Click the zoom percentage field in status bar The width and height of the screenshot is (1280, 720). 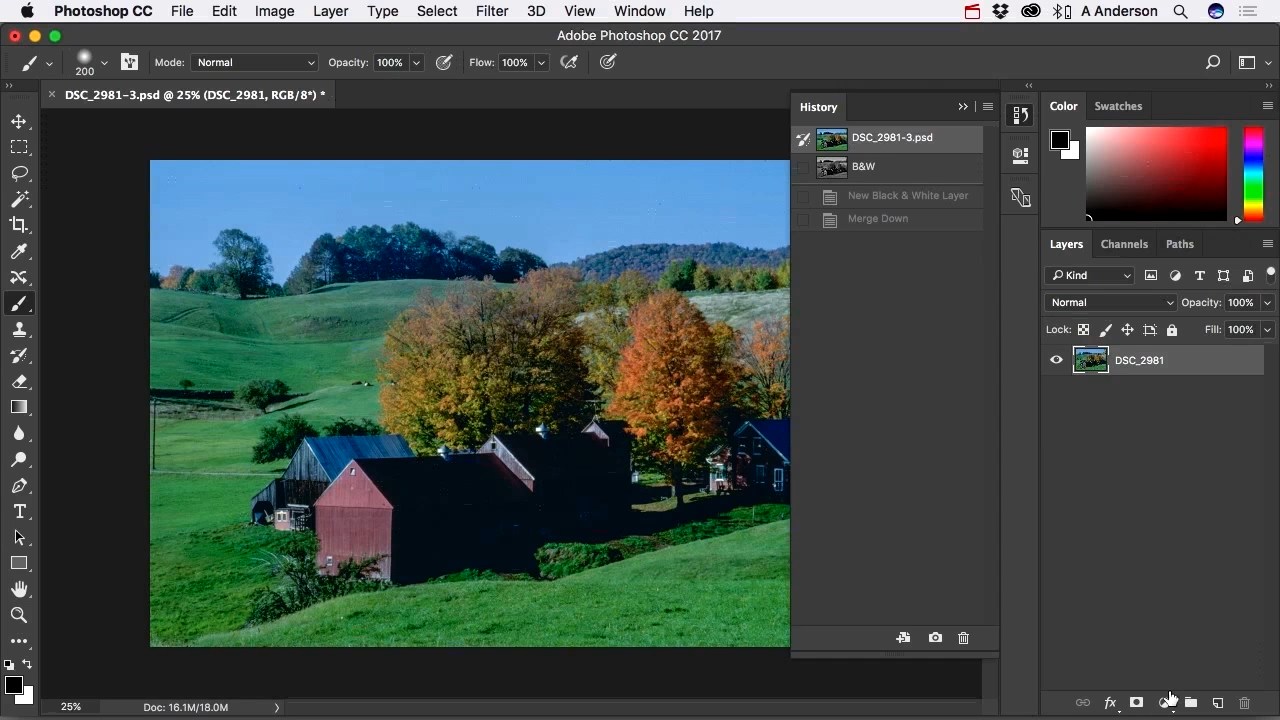71,707
